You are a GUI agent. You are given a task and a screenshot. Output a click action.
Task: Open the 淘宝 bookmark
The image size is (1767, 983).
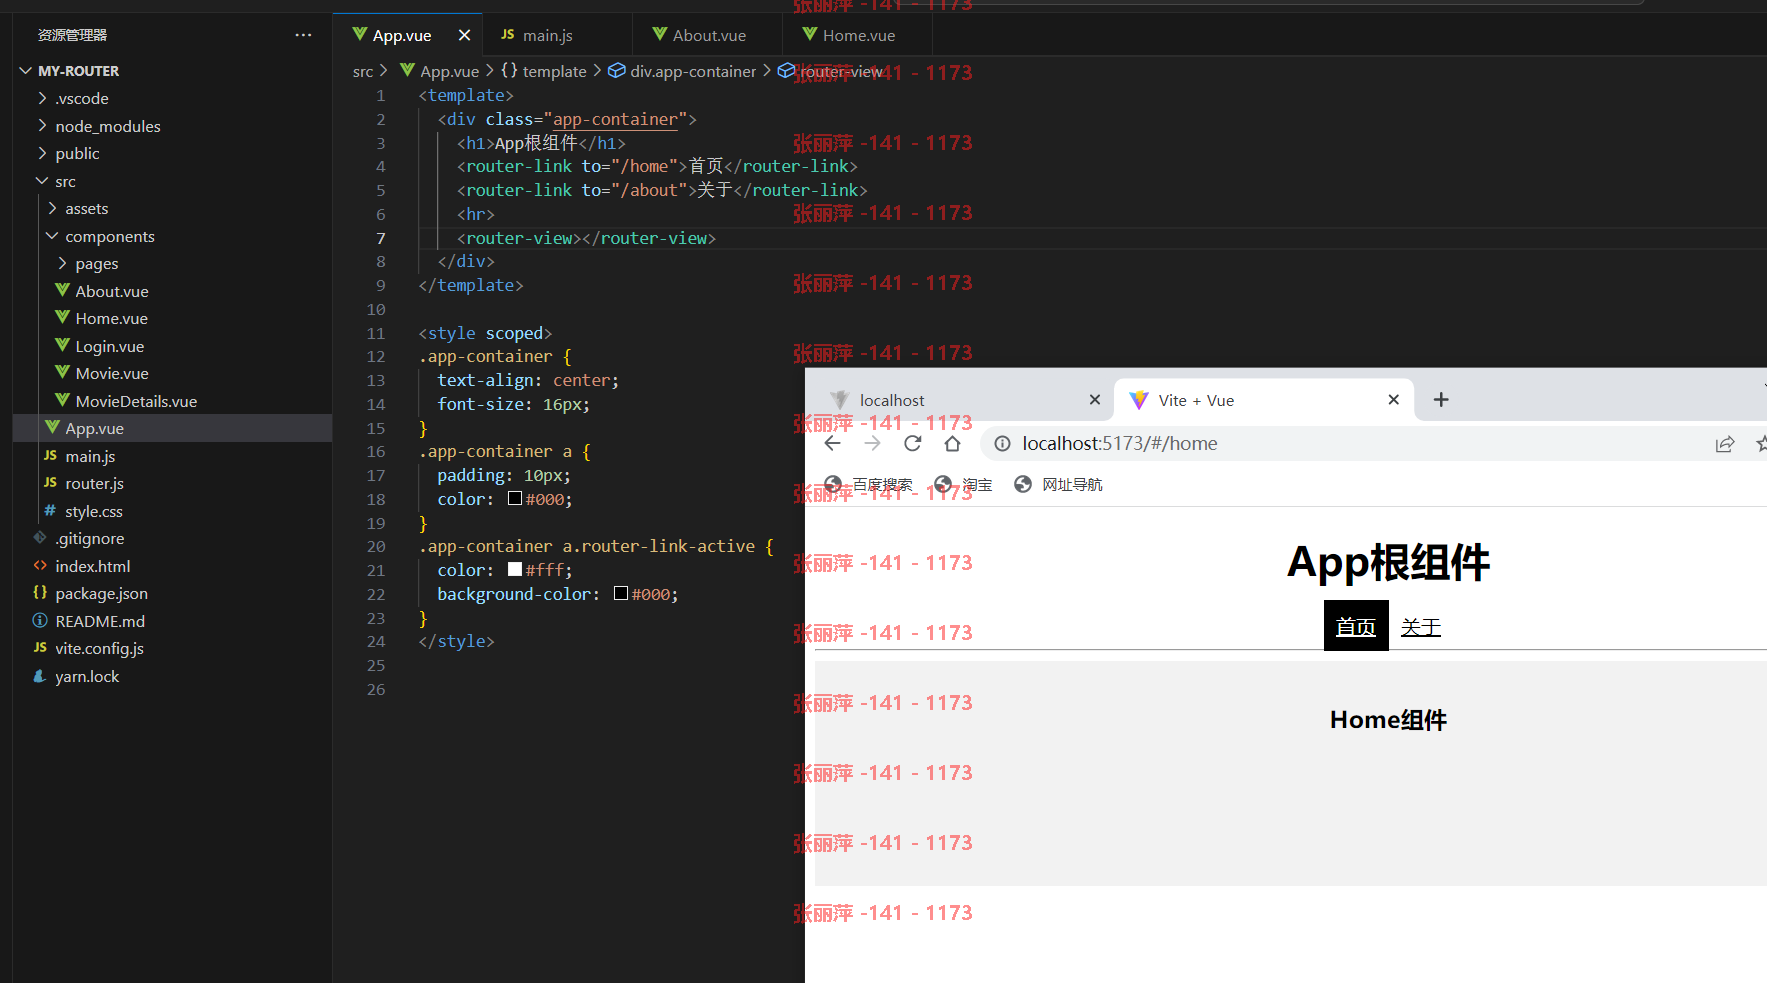(x=963, y=485)
